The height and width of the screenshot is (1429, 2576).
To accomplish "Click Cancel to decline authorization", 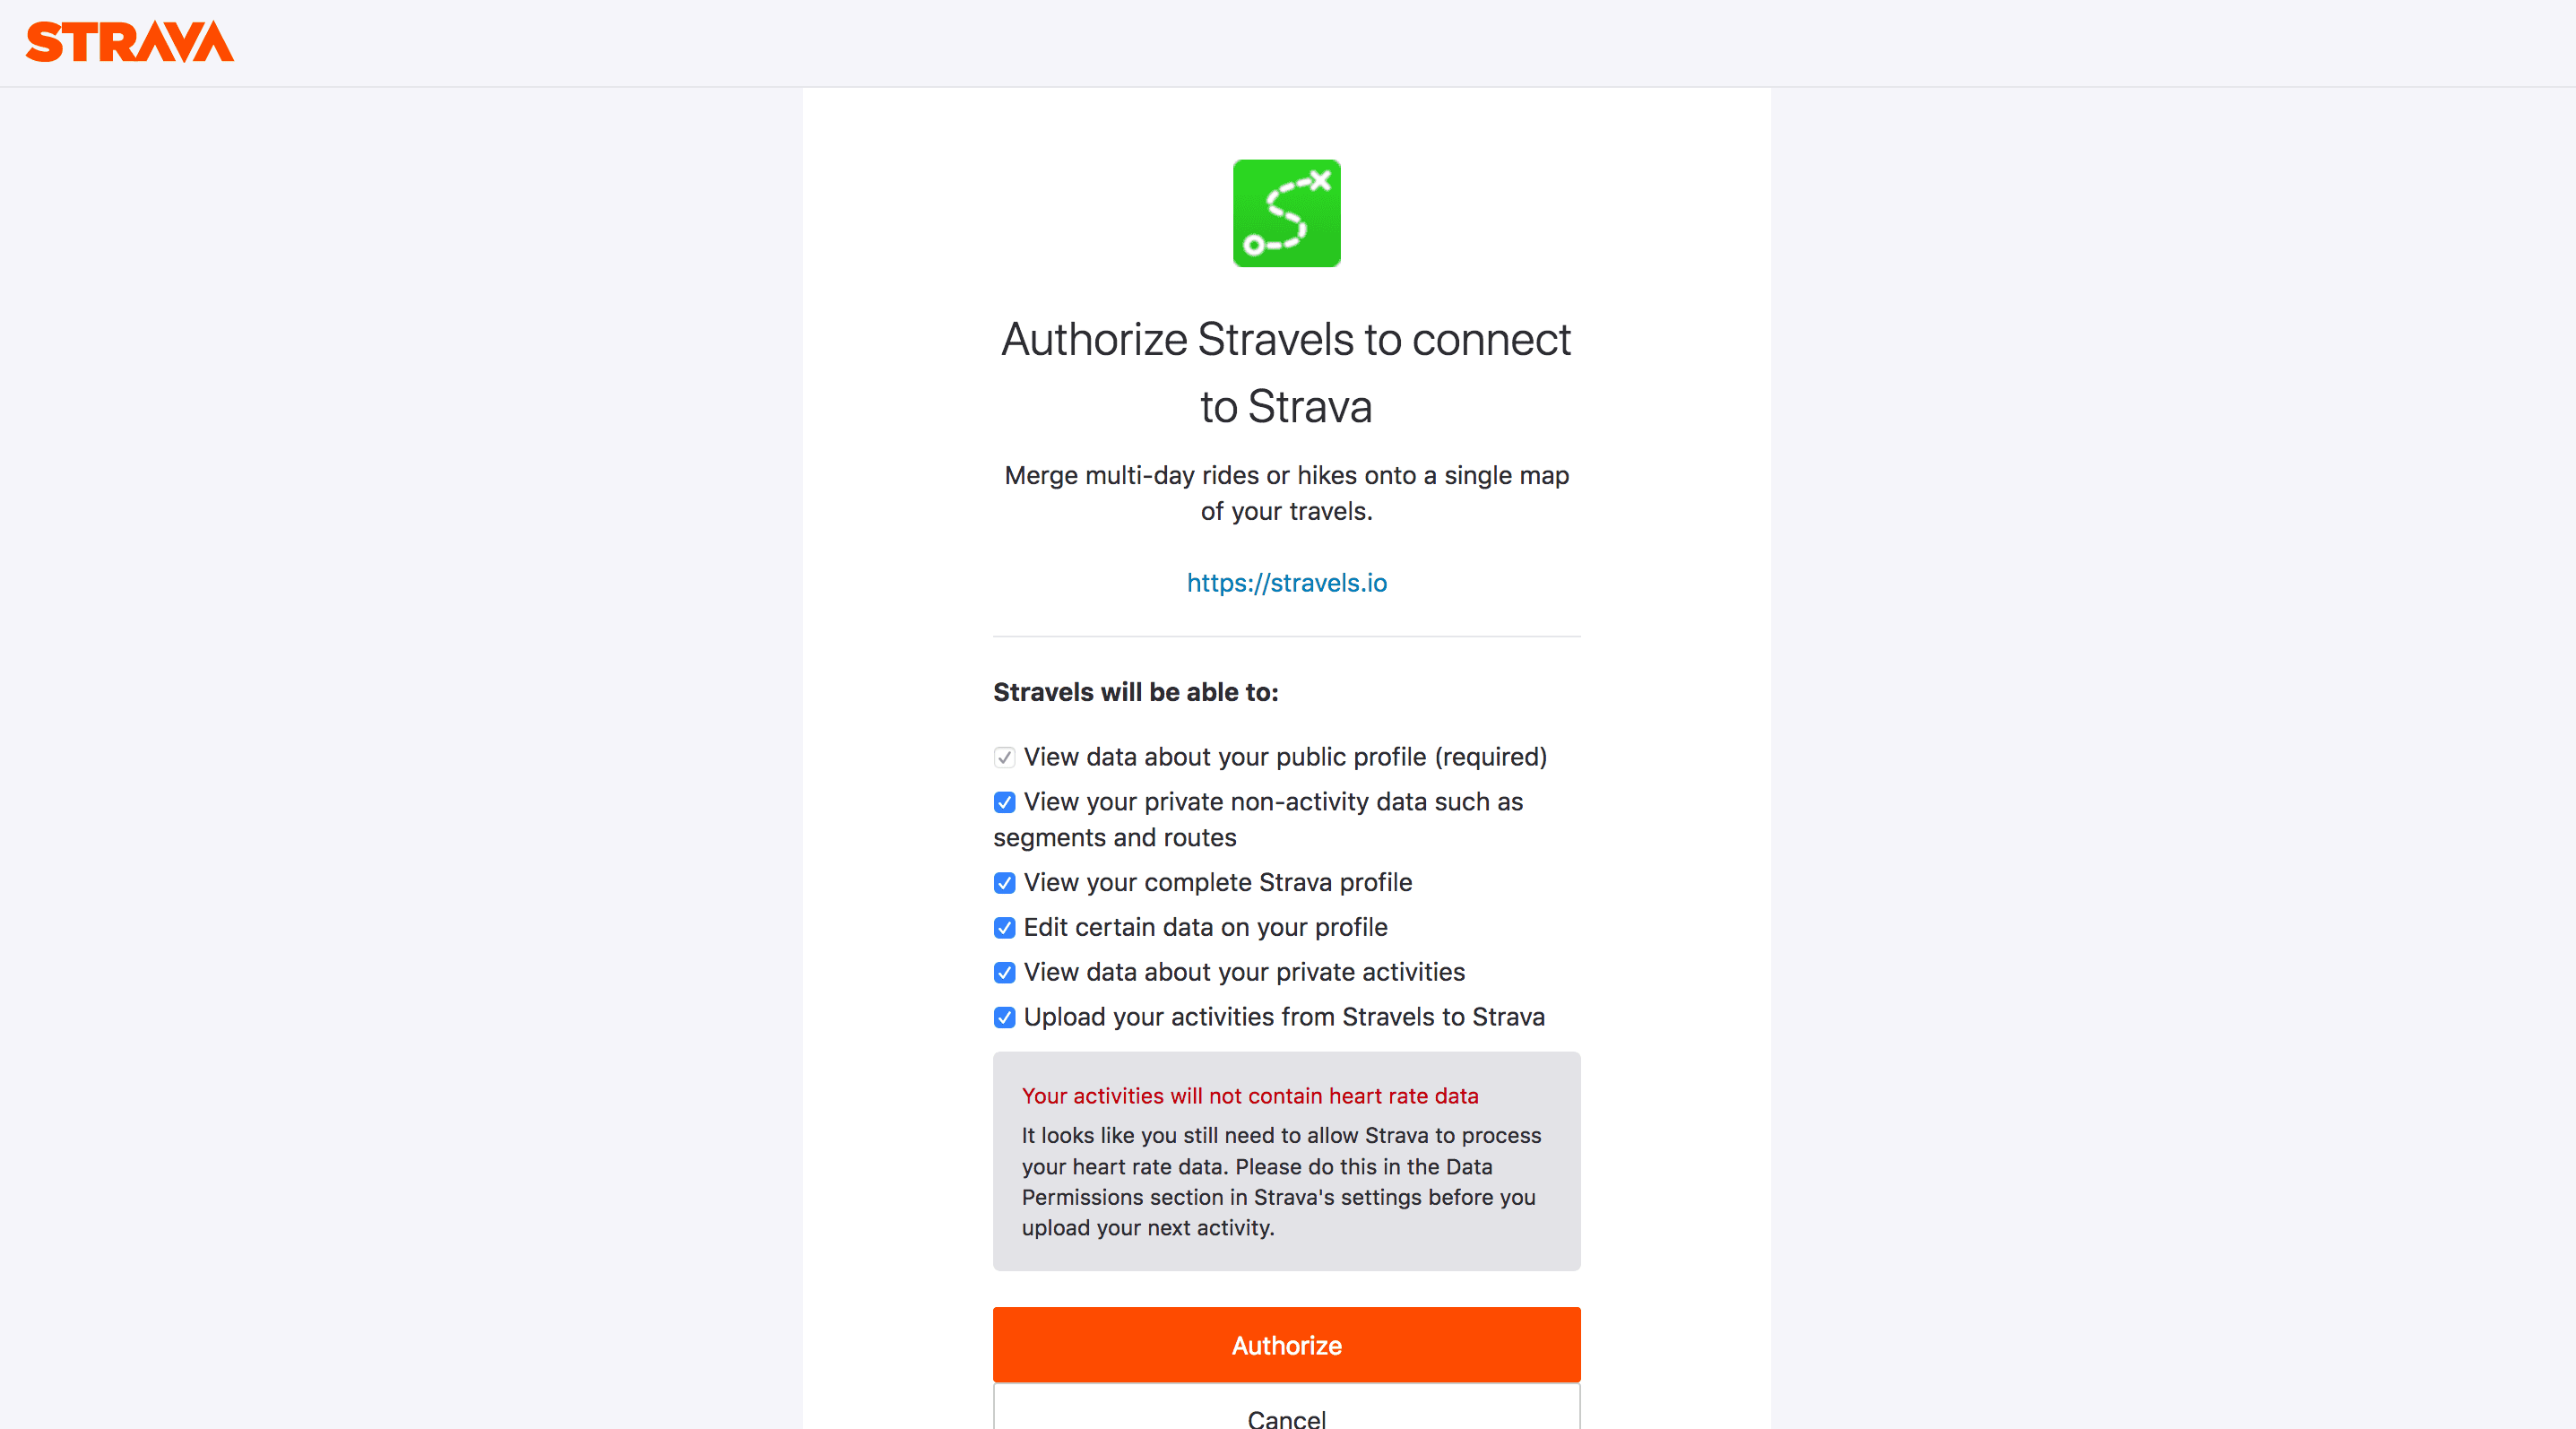I will pos(1286,1419).
